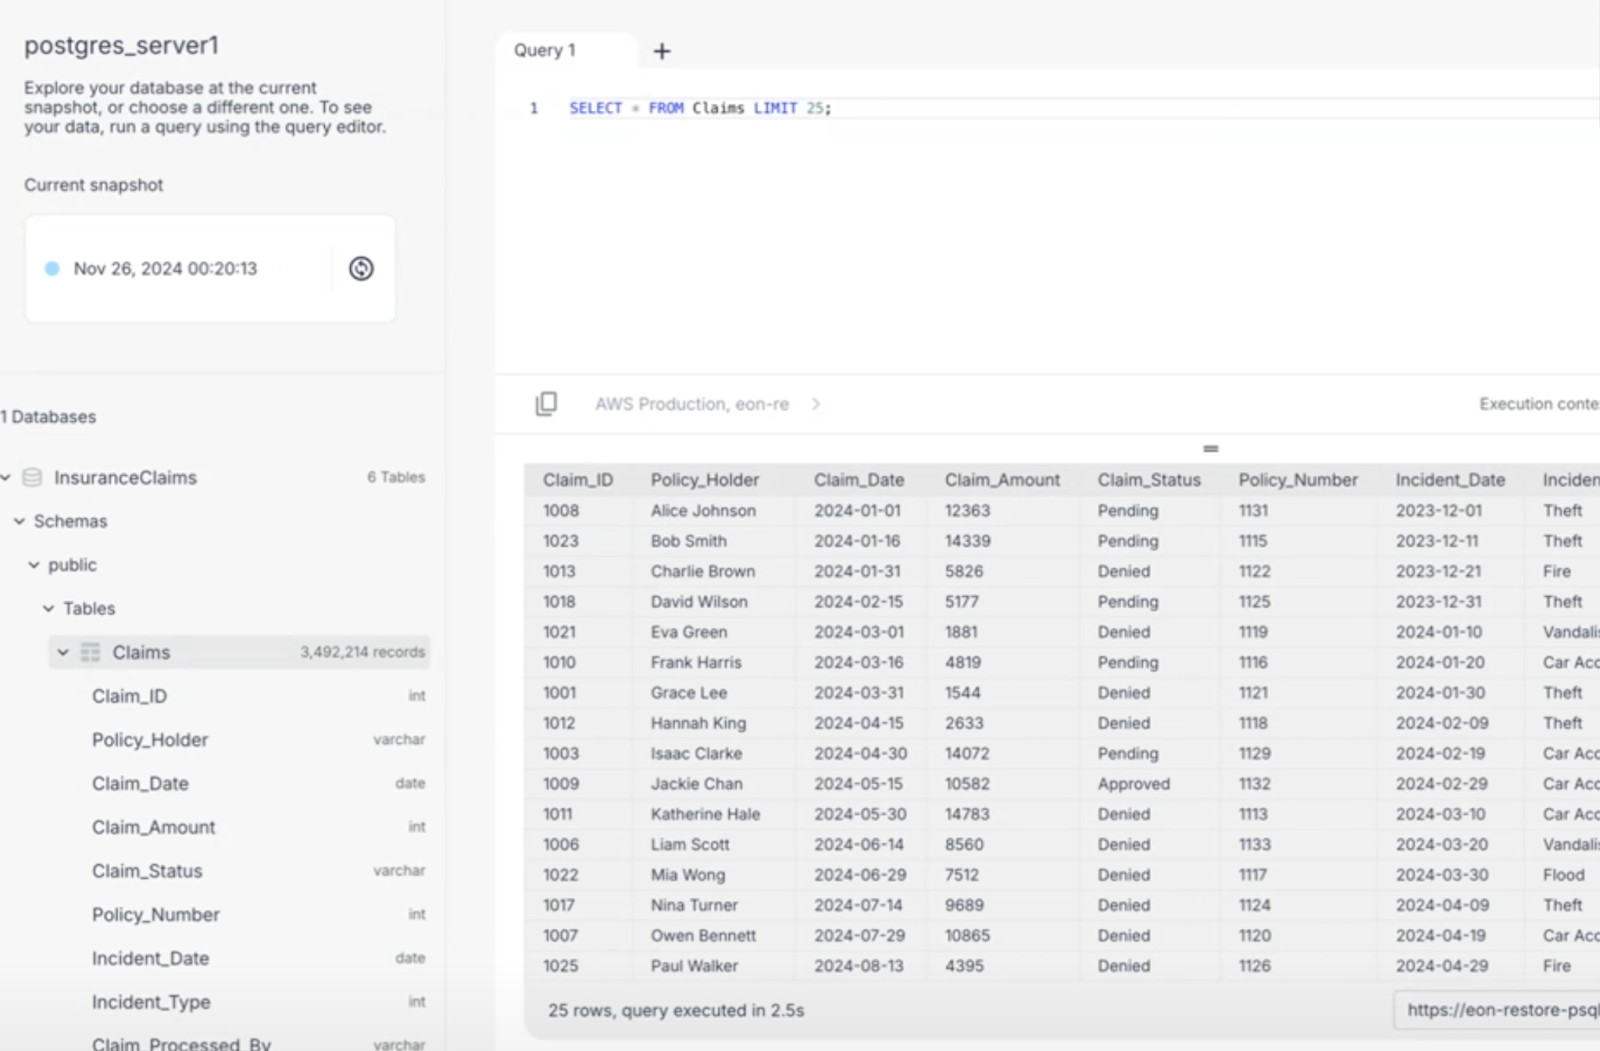Collapse the InsuranceClaims database node
Screen dimensions: 1600x1051
click(x=6, y=477)
